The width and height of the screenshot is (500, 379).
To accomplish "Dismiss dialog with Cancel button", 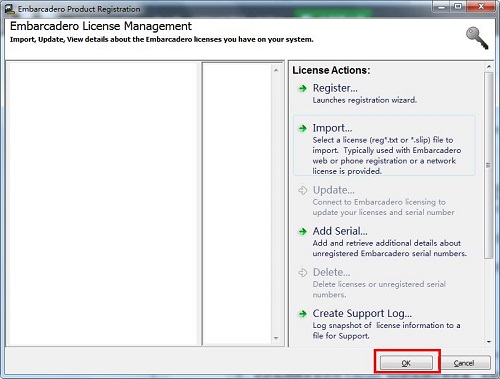I will tap(464, 363).
